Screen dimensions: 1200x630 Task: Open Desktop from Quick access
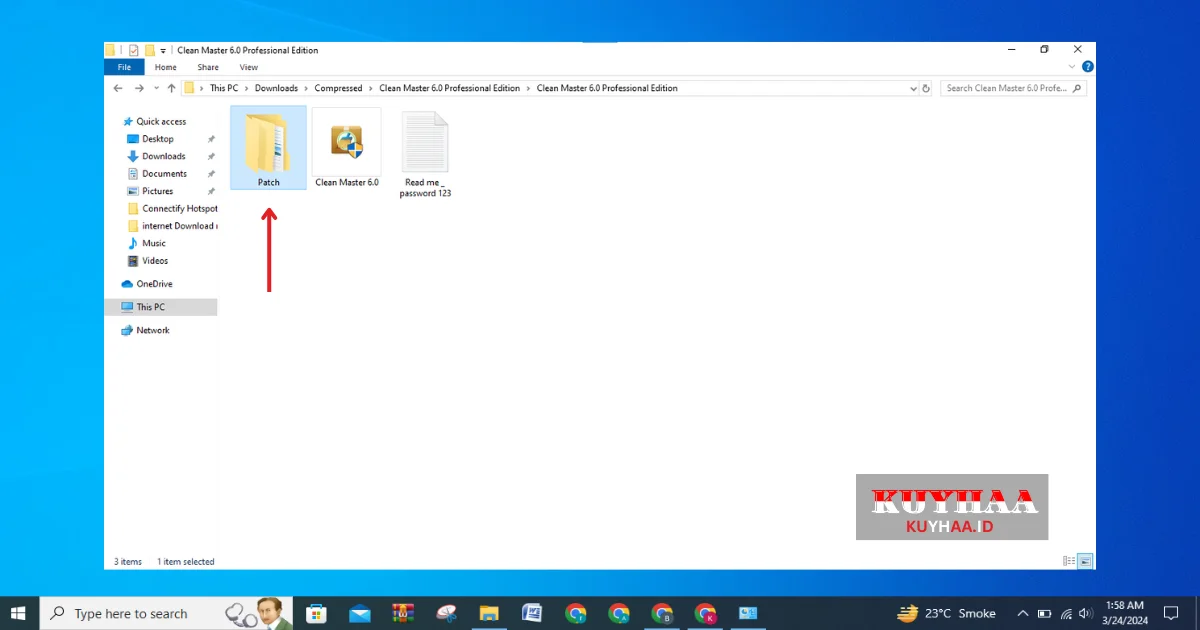coord(157,139)
